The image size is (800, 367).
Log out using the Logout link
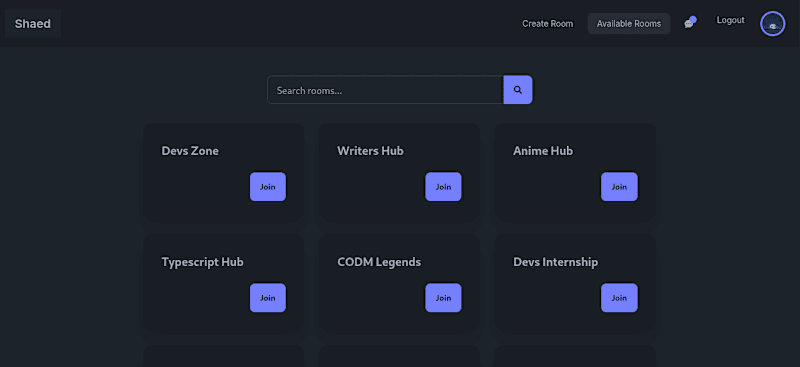730,20
